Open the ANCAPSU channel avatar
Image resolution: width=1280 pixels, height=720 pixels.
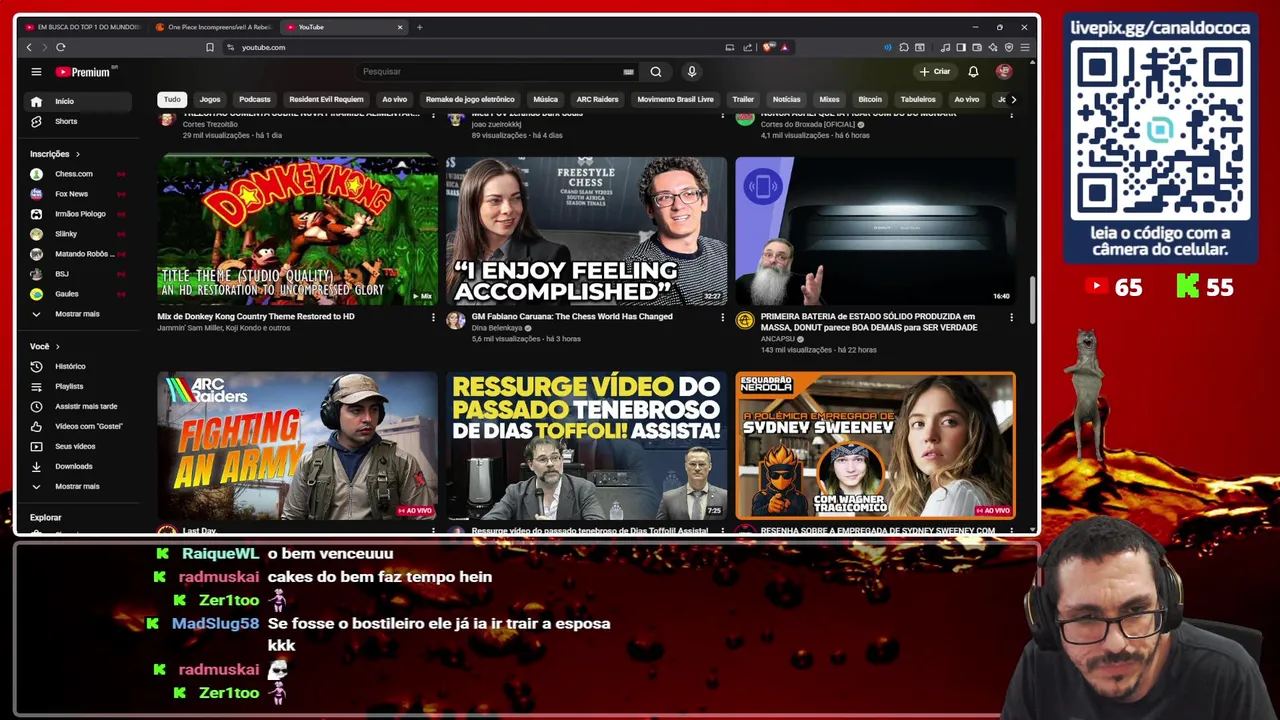coord(744,320)
